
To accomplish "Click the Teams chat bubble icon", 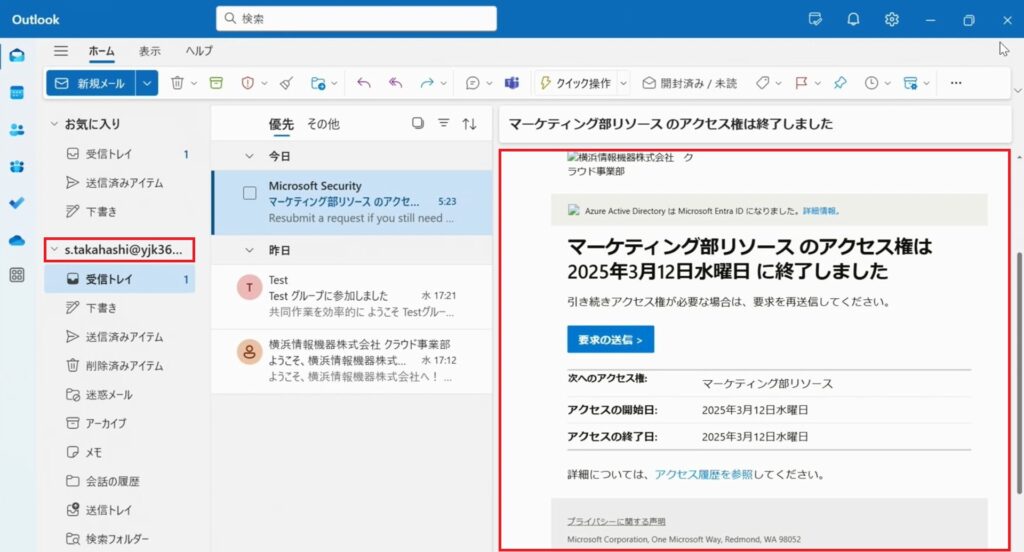I will pyautogui.click(x=473, y=83).
